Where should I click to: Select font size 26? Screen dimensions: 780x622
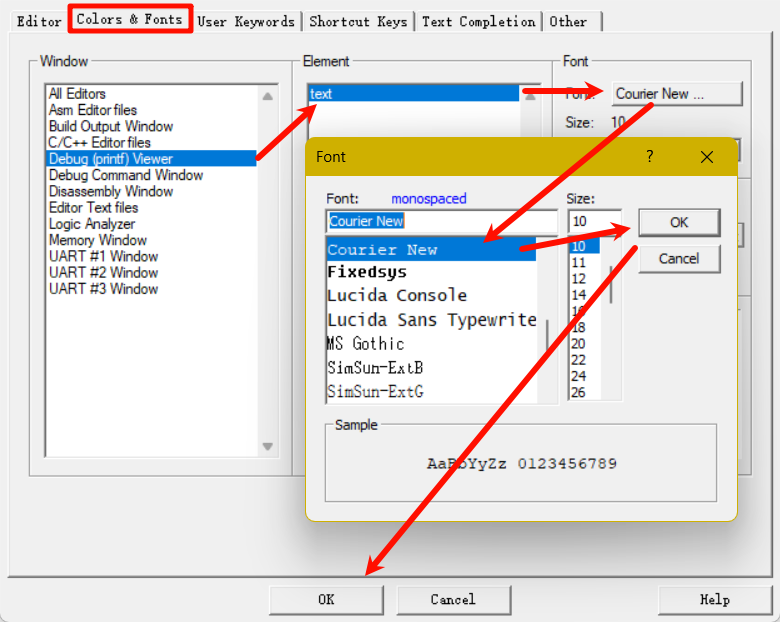585,393
